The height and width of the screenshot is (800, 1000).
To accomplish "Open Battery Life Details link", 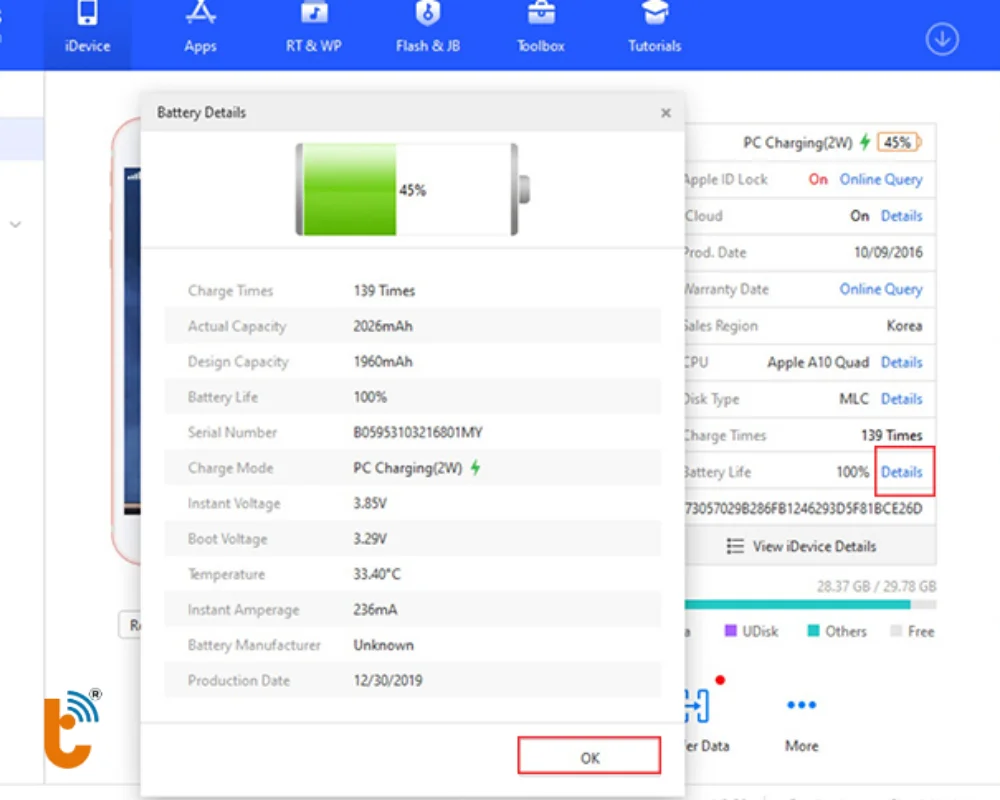I will pos(902,471).
